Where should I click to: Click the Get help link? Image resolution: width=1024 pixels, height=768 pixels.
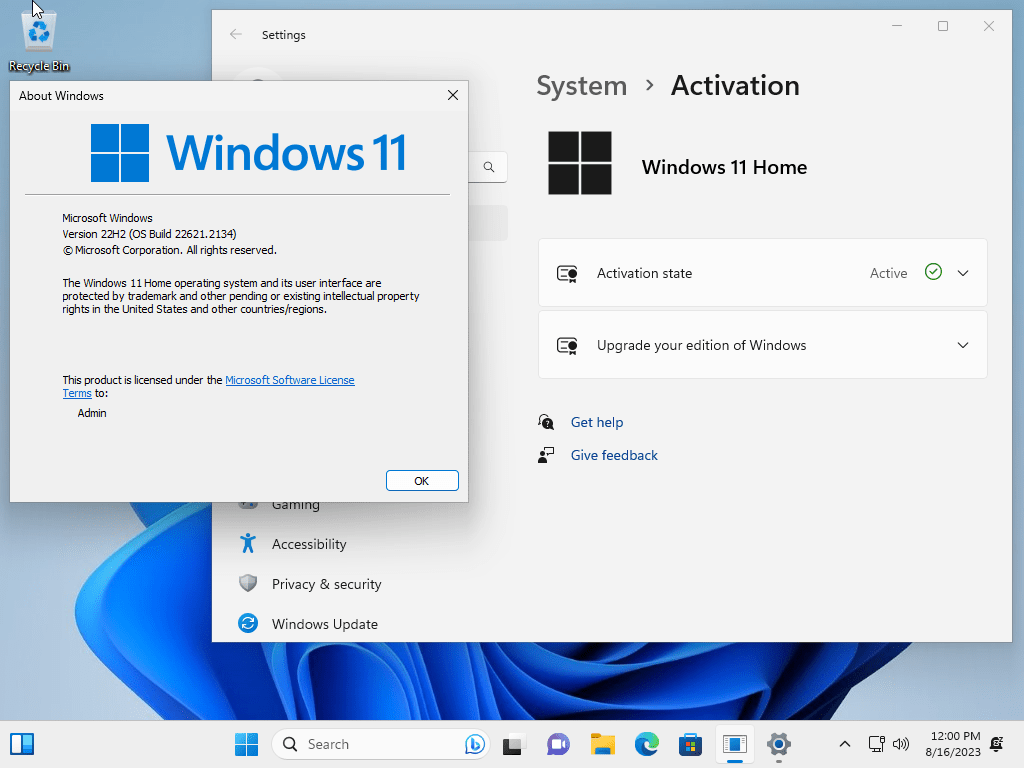597,422
